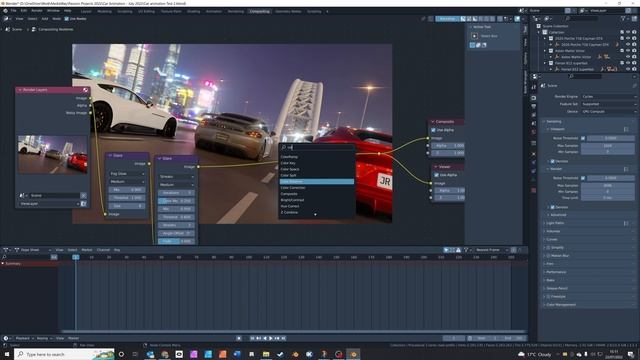Switch to the Geometry Nodes workspace tab
This screenshot has height=360, width=640.
[x=288, y=11]
